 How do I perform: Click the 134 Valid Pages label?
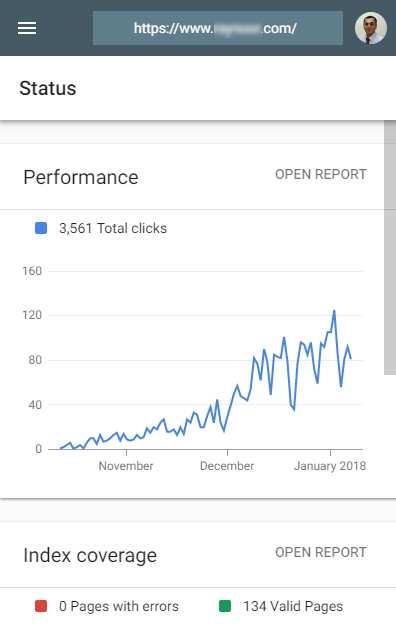tap(293, 606)
